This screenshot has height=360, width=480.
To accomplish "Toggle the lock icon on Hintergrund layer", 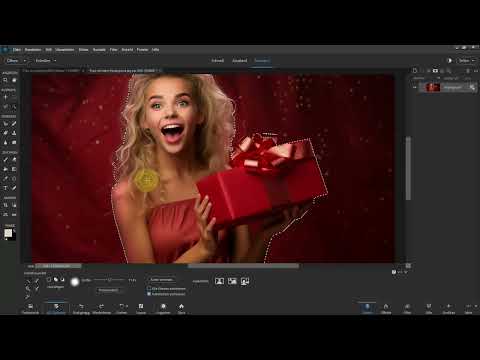I will point(472,87).
